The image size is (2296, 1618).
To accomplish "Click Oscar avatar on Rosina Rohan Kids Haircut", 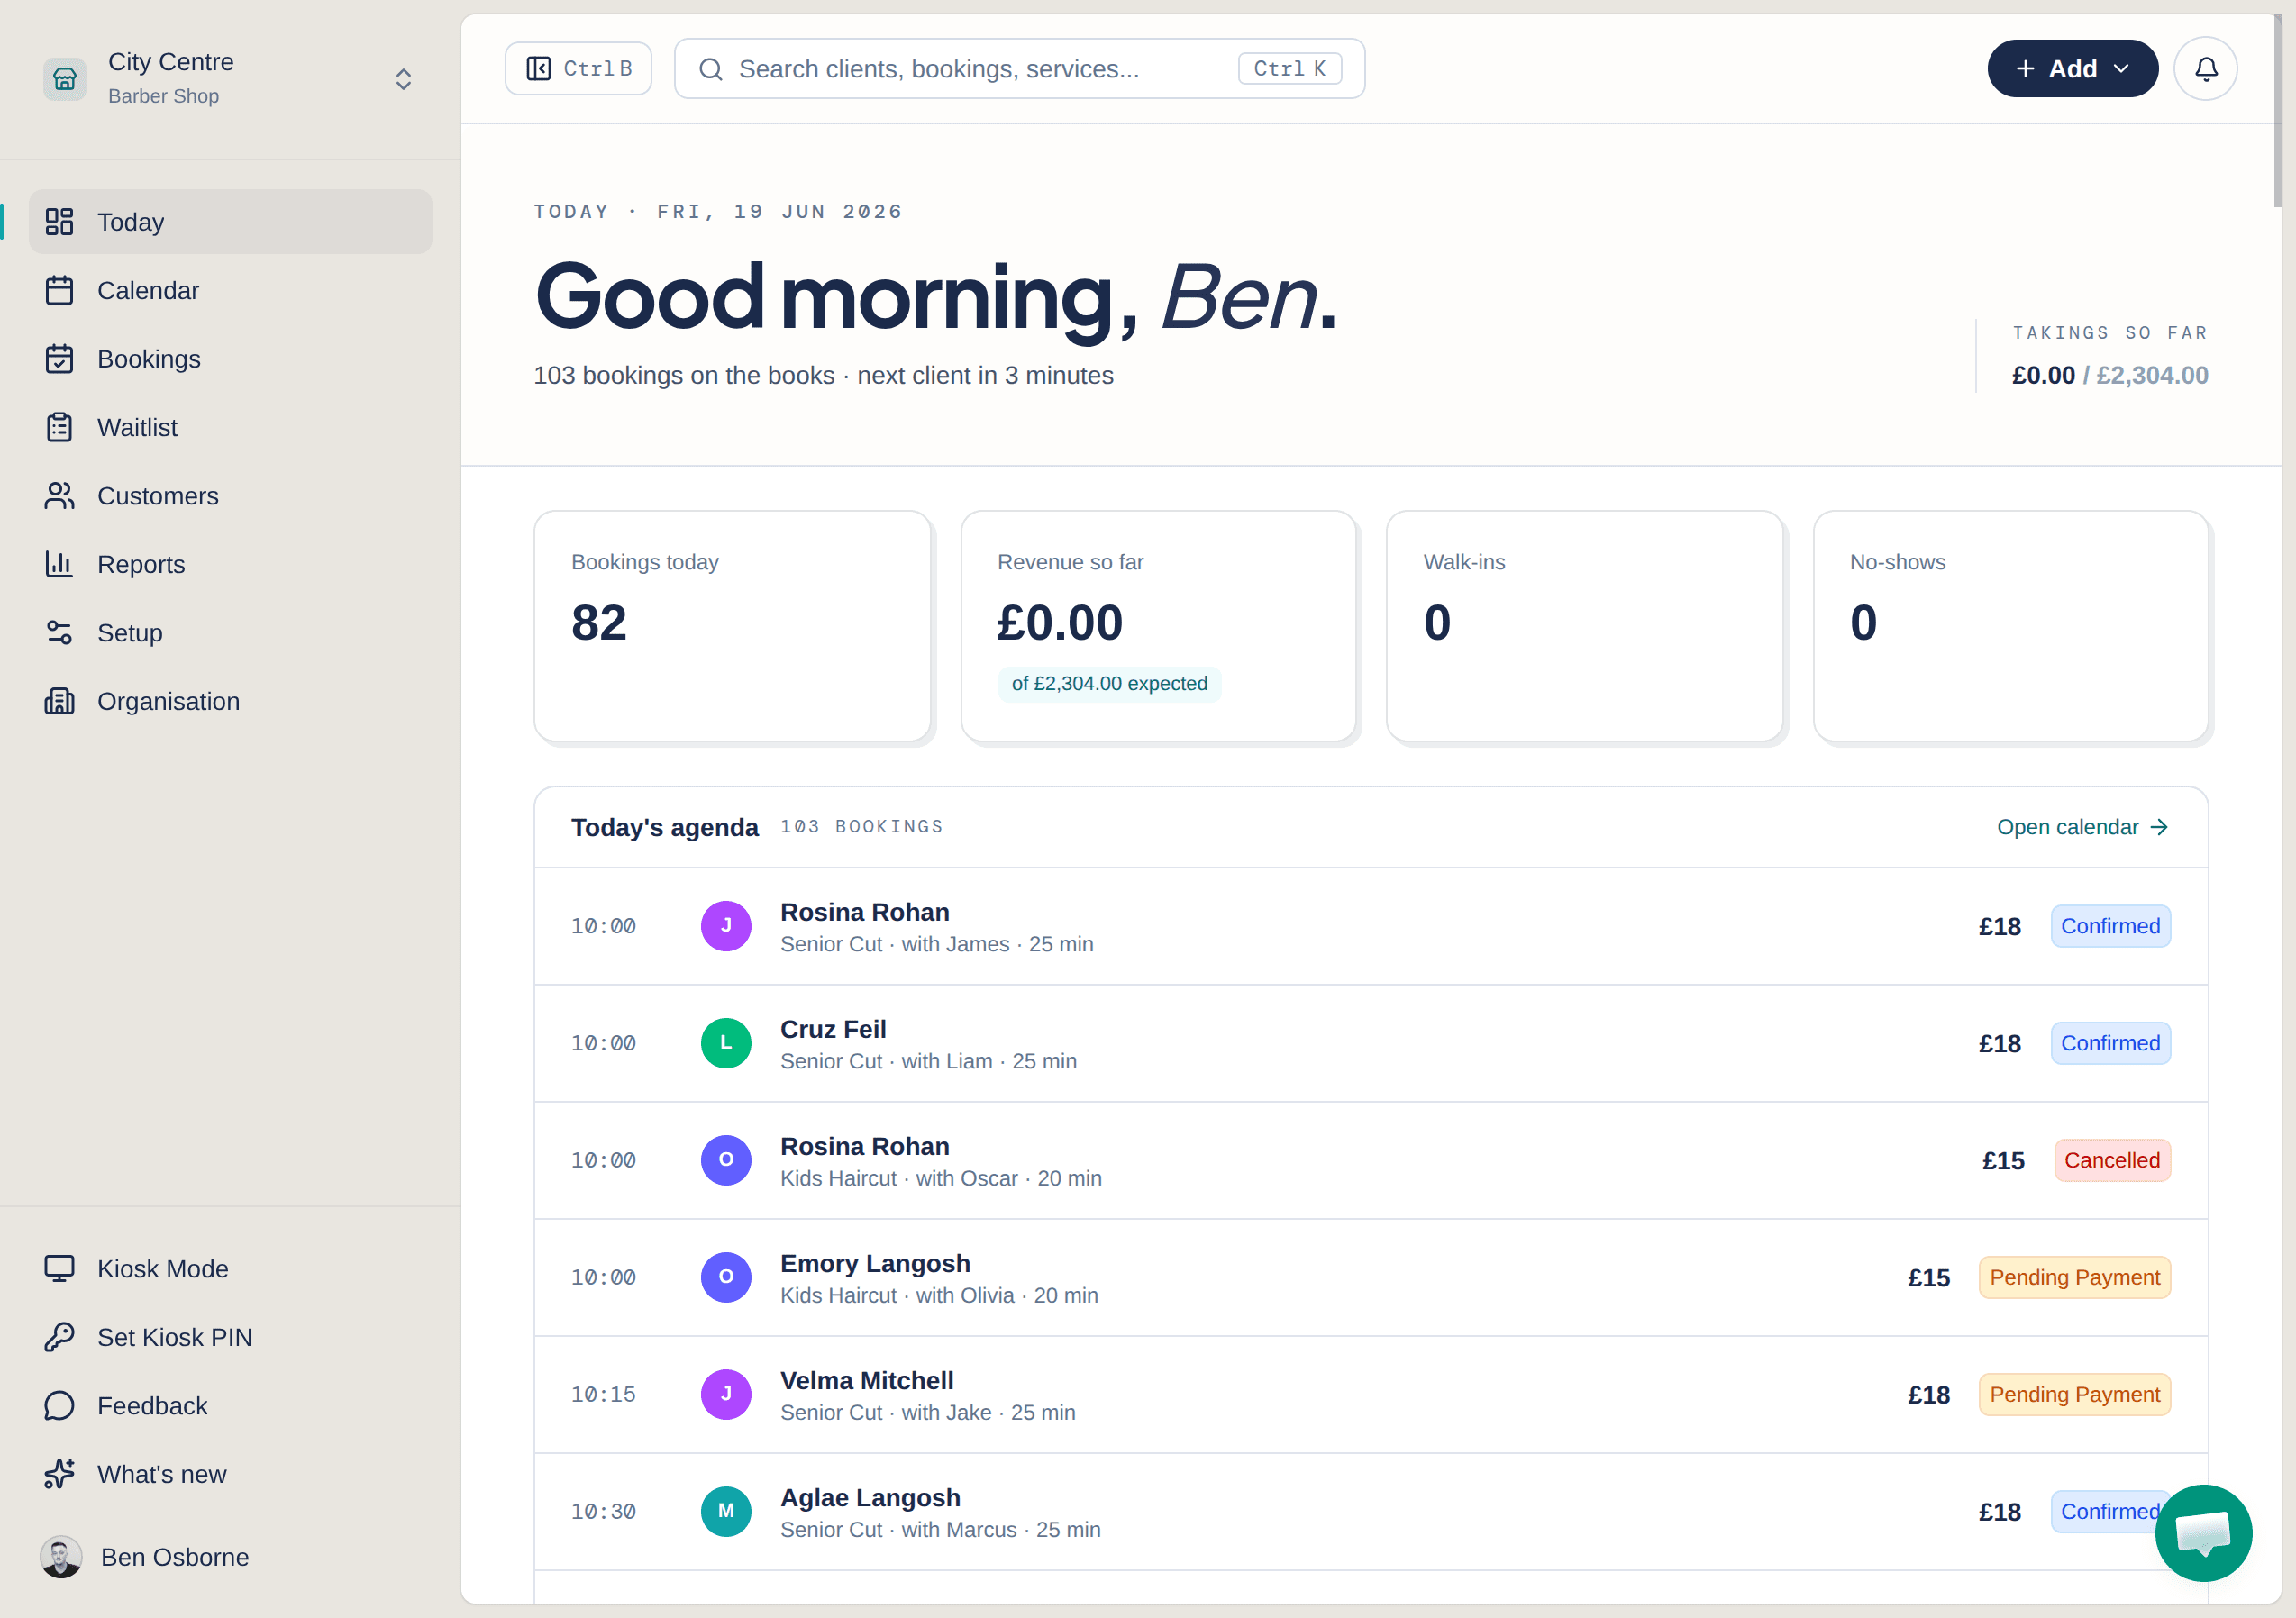I will tap(726, 1160).
